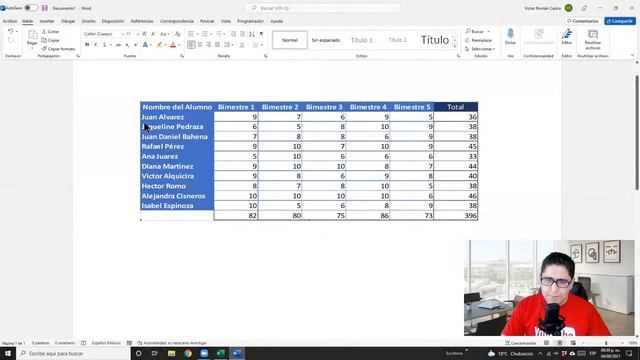Align text to the left
The width and height of the screenshot is (640, 360).
tap(191, 45)
